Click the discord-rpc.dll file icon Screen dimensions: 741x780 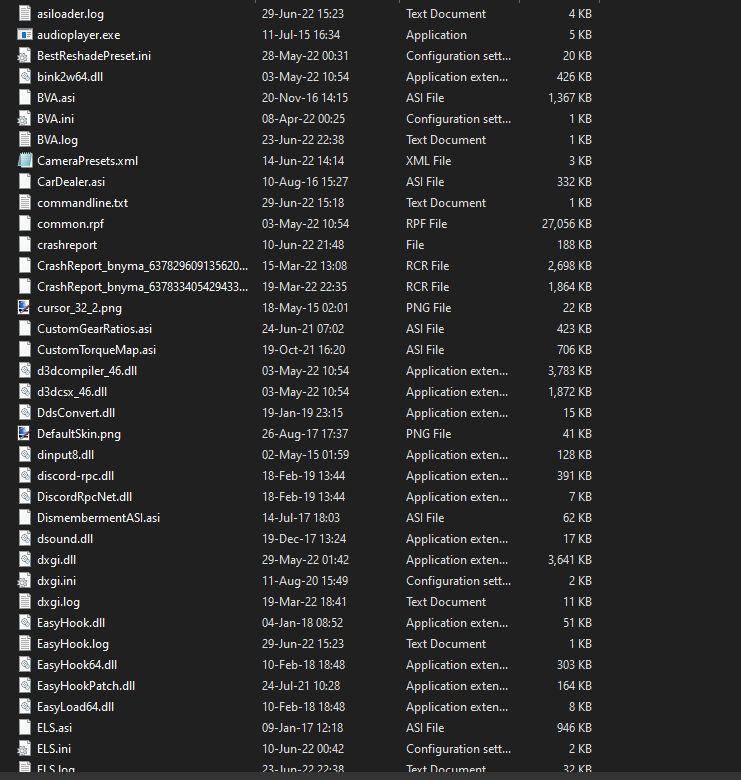pyautogui.click(x=24, y=476)
